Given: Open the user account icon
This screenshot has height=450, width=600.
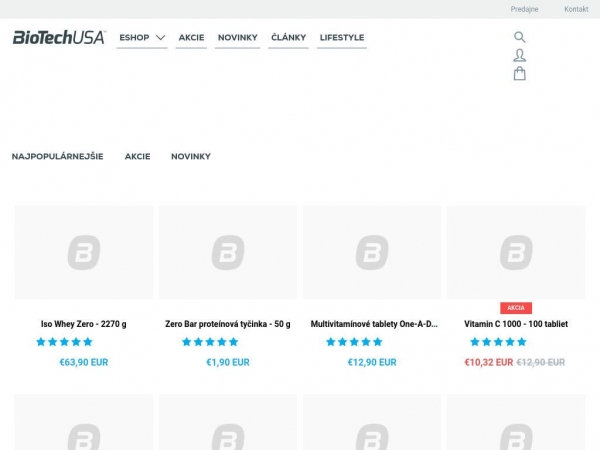Looking at the screenshot, I should 519,55.
